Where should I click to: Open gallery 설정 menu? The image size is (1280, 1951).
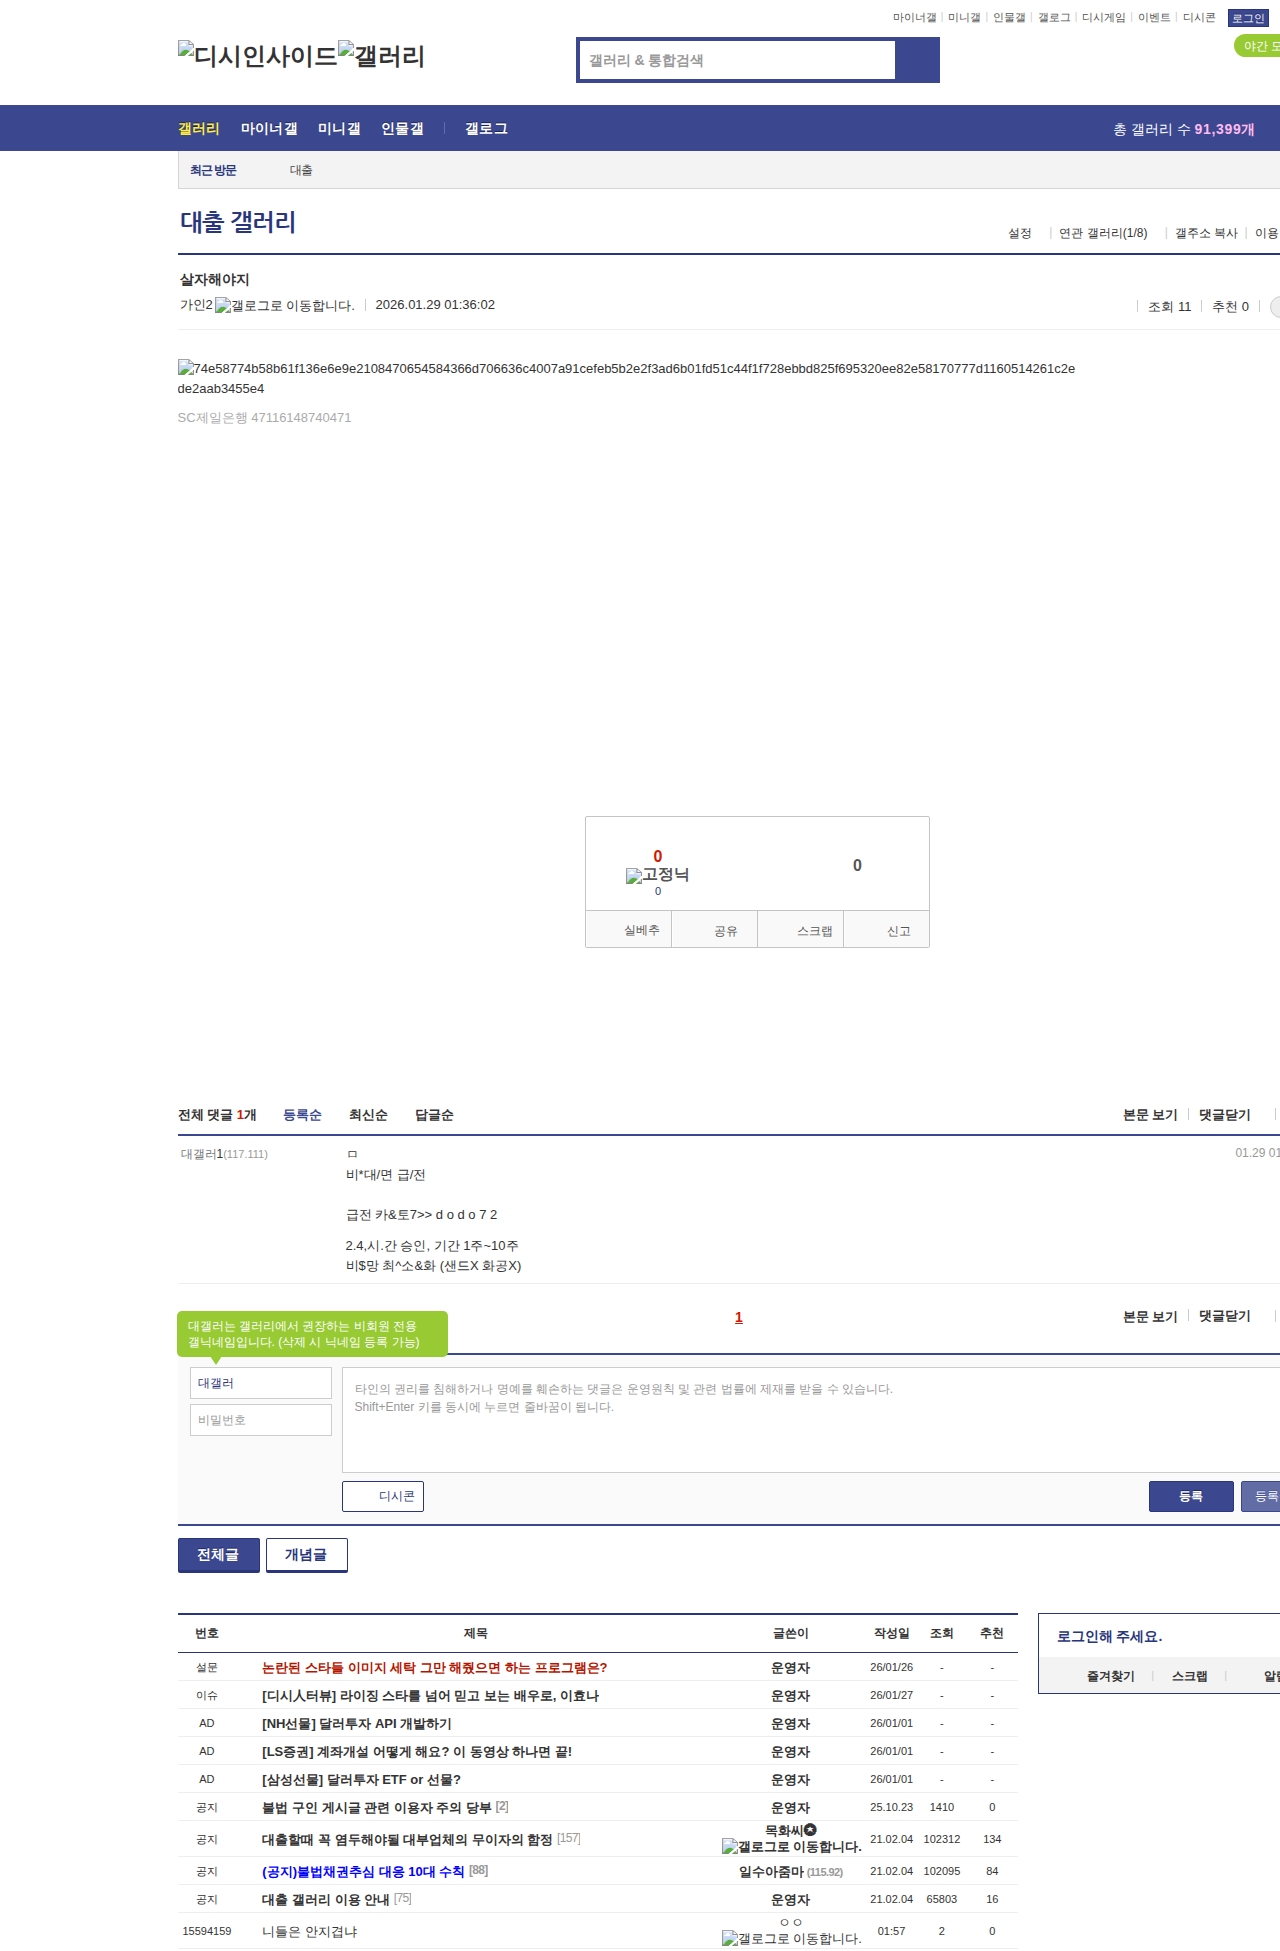(x=1019, y=233)
